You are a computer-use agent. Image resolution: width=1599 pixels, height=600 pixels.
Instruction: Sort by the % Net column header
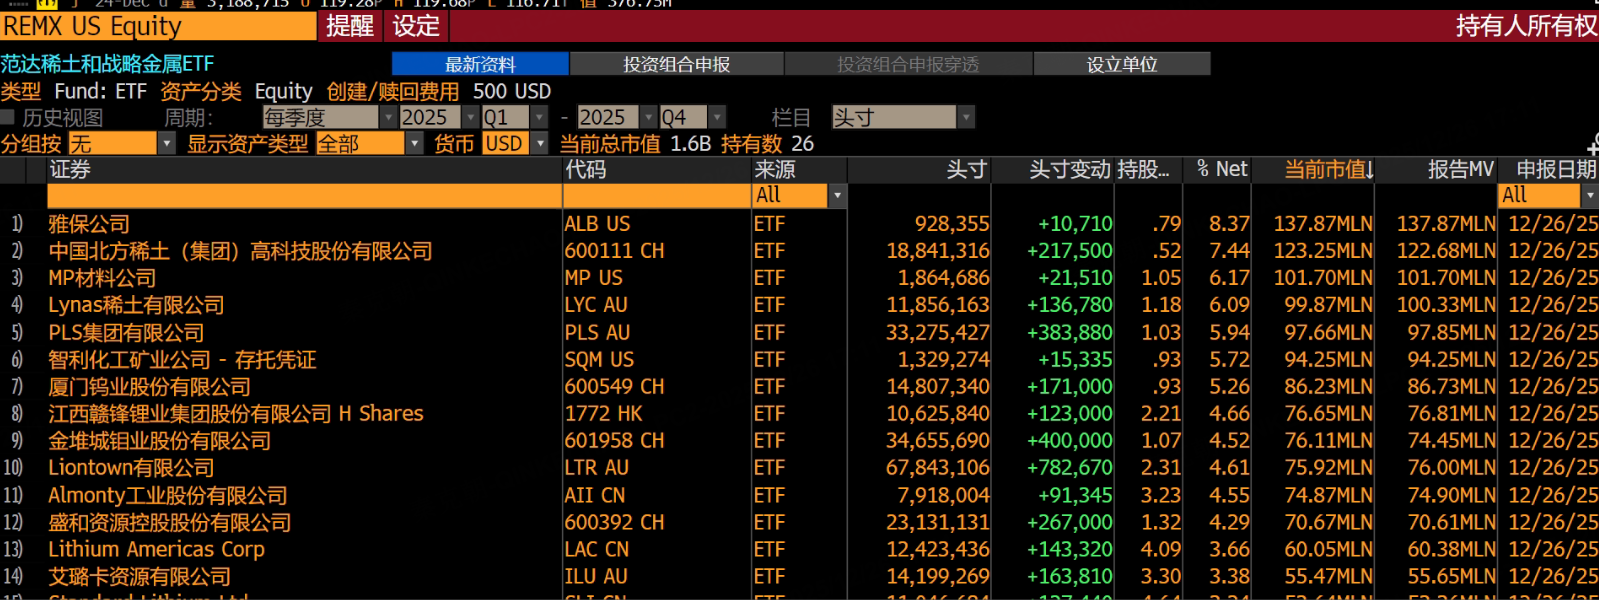coord(1222,170)
